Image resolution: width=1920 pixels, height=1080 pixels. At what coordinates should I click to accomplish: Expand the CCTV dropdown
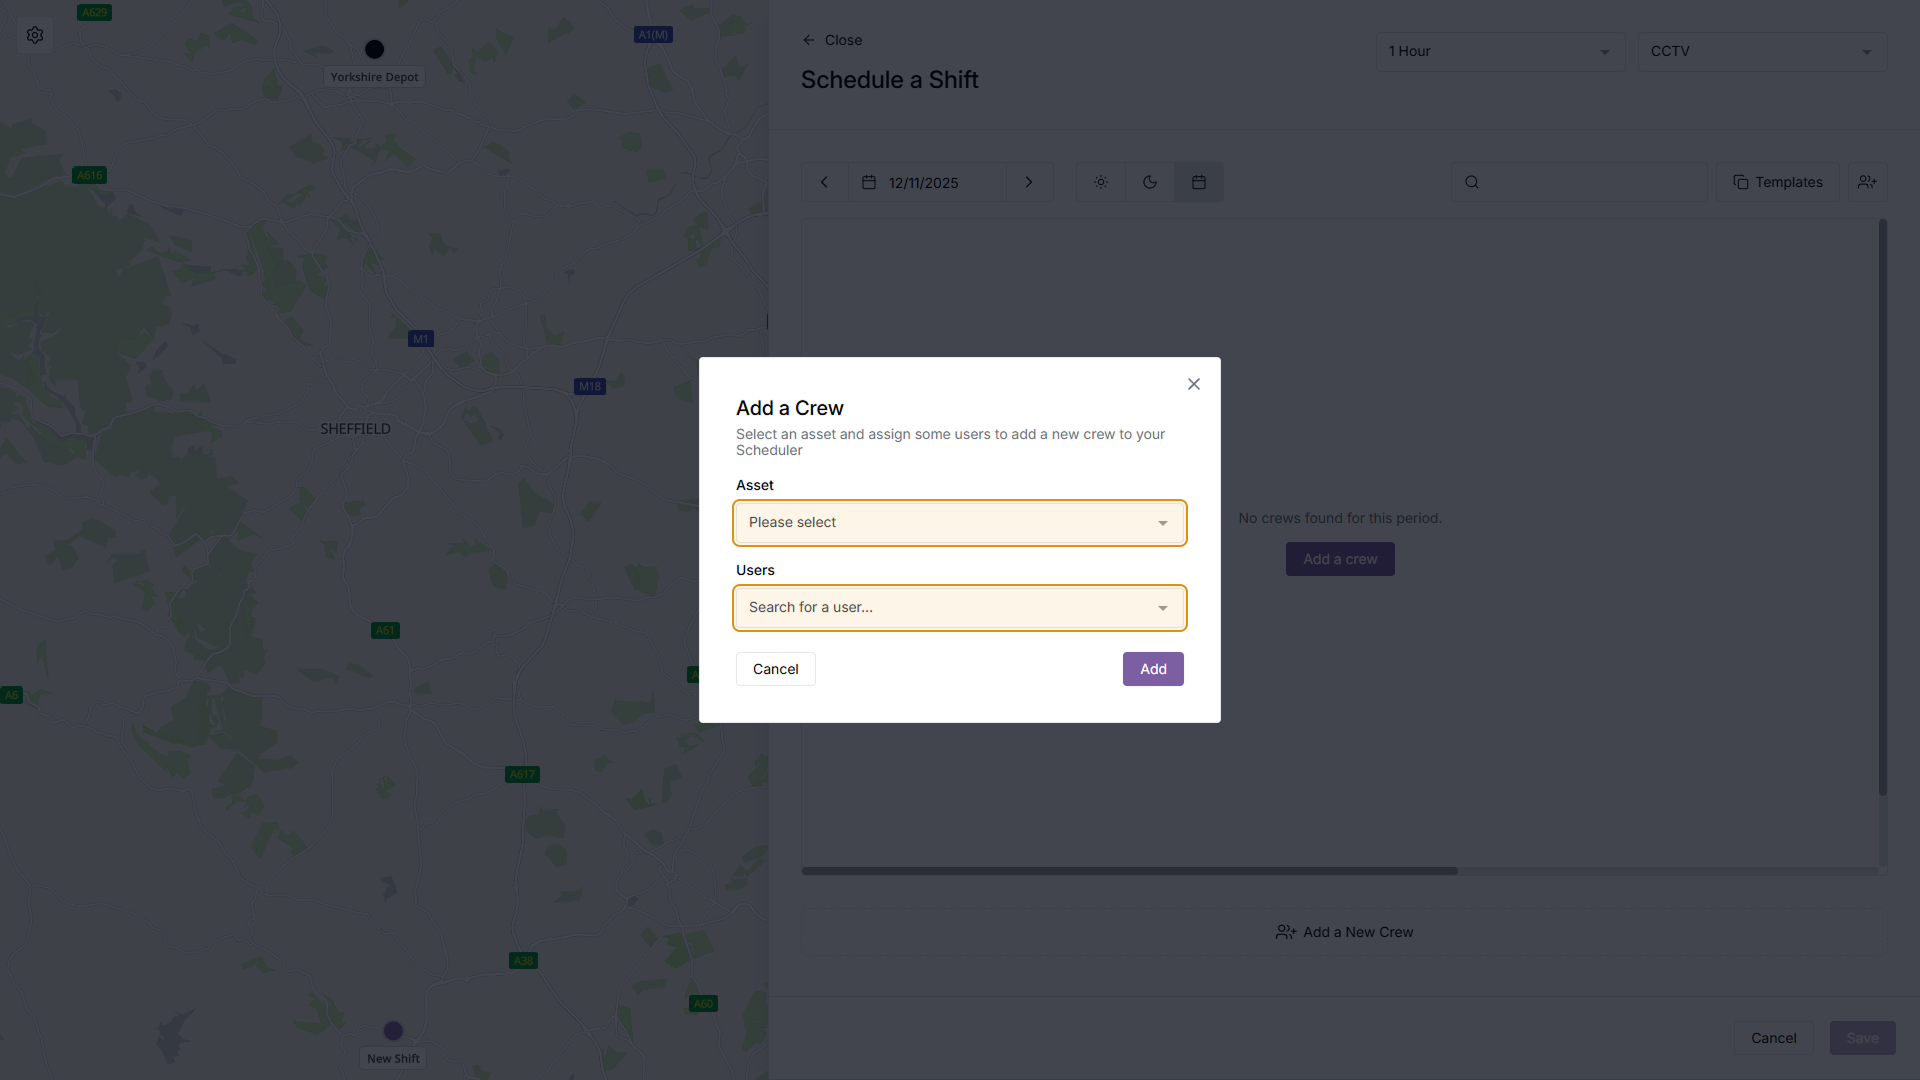pyautogui.click(x=1762, y=51)
